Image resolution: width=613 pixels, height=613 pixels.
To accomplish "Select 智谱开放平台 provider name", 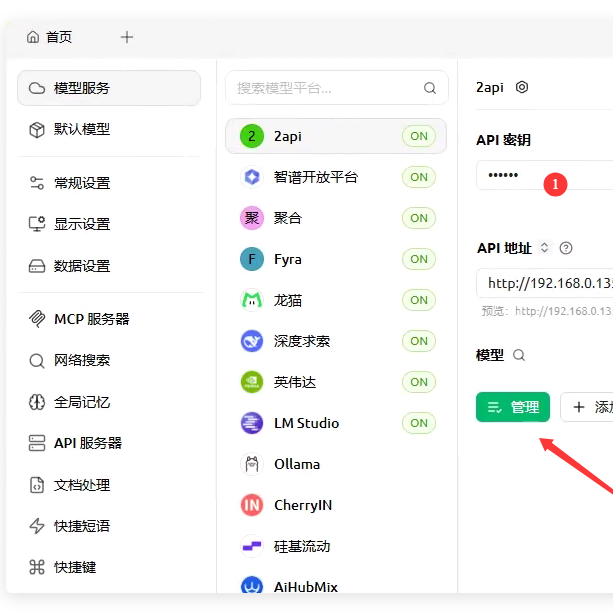I will point(316,177).
